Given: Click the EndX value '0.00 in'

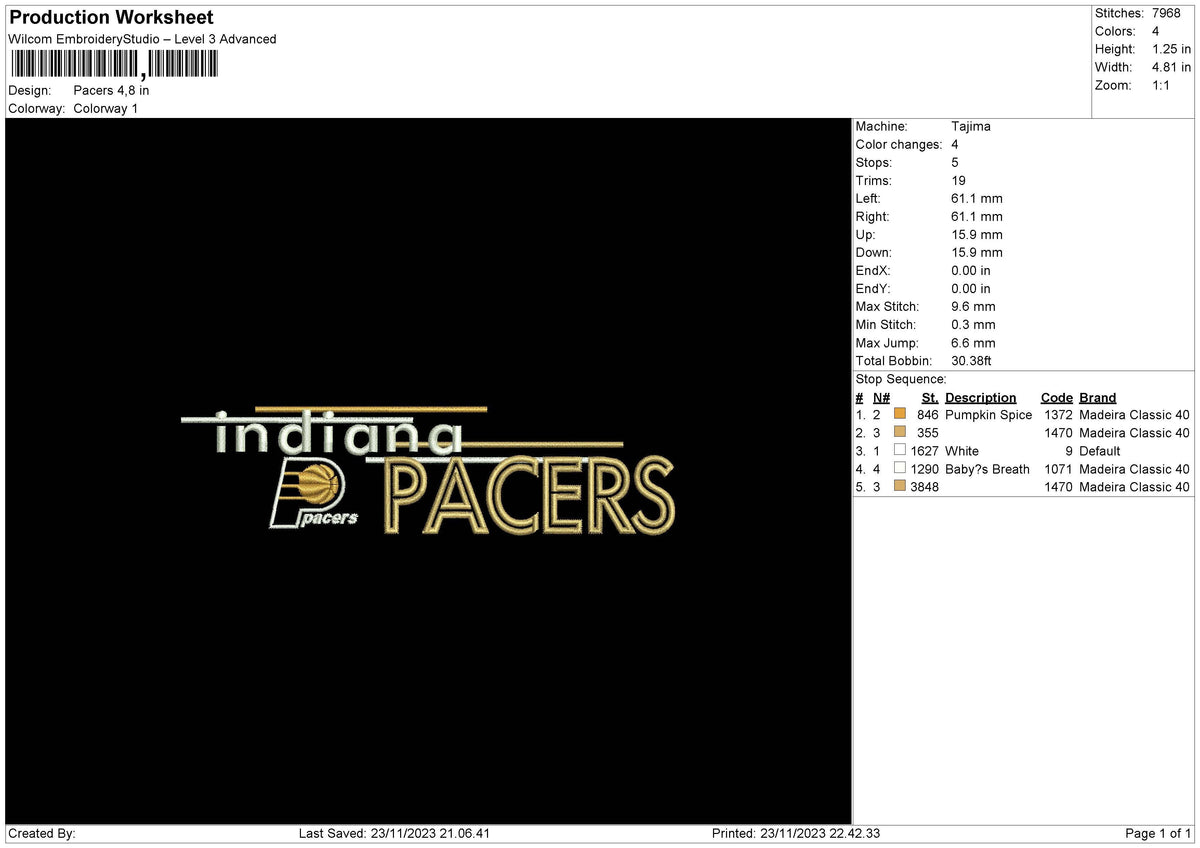Looking at the screenshot, I should click(x=971, y=271).
